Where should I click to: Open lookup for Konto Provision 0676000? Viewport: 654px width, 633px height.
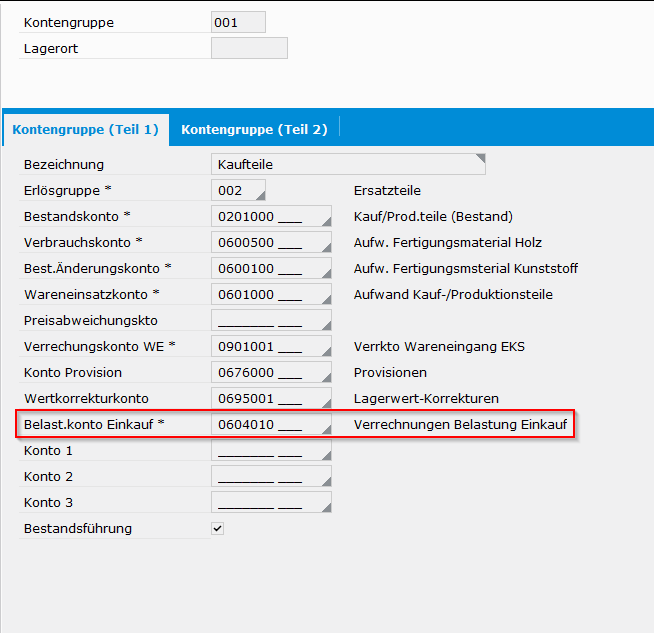(327, 377)
